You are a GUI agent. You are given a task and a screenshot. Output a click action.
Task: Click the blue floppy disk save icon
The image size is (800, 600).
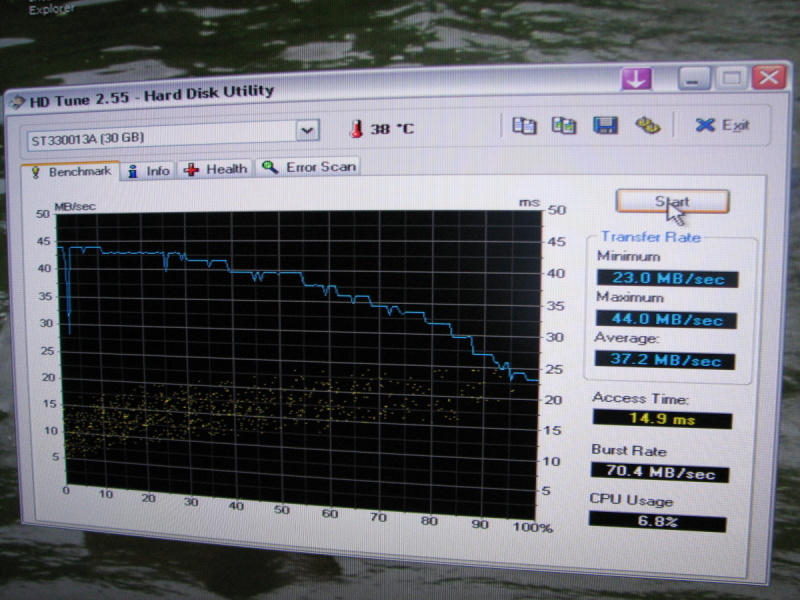point(605,125)
